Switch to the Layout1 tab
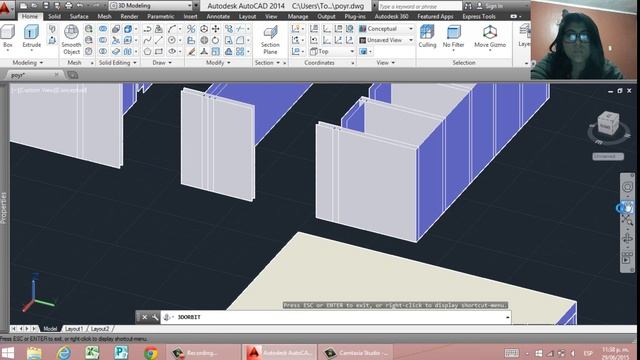 pyautogui.click(x=74, y=329)
